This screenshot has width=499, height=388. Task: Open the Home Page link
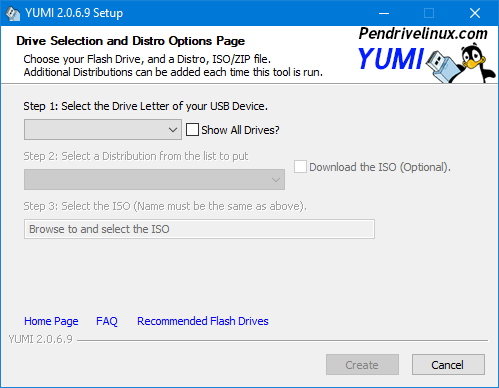point(51,321)
